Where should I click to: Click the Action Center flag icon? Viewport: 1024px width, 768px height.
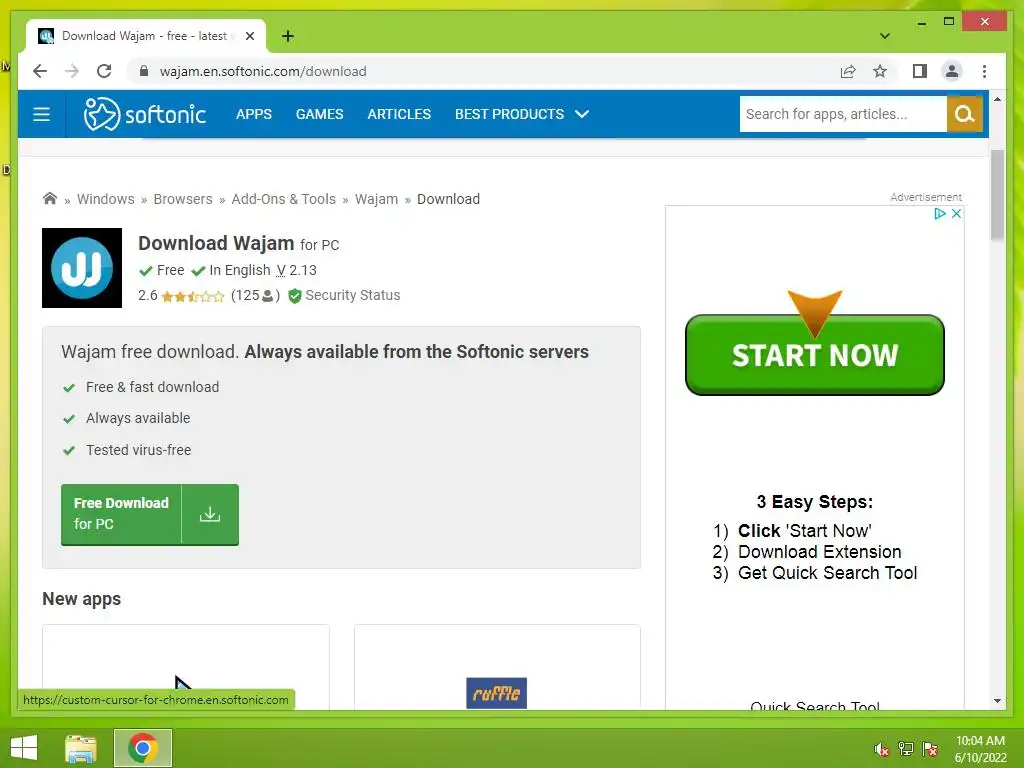[x=930, y=750]
